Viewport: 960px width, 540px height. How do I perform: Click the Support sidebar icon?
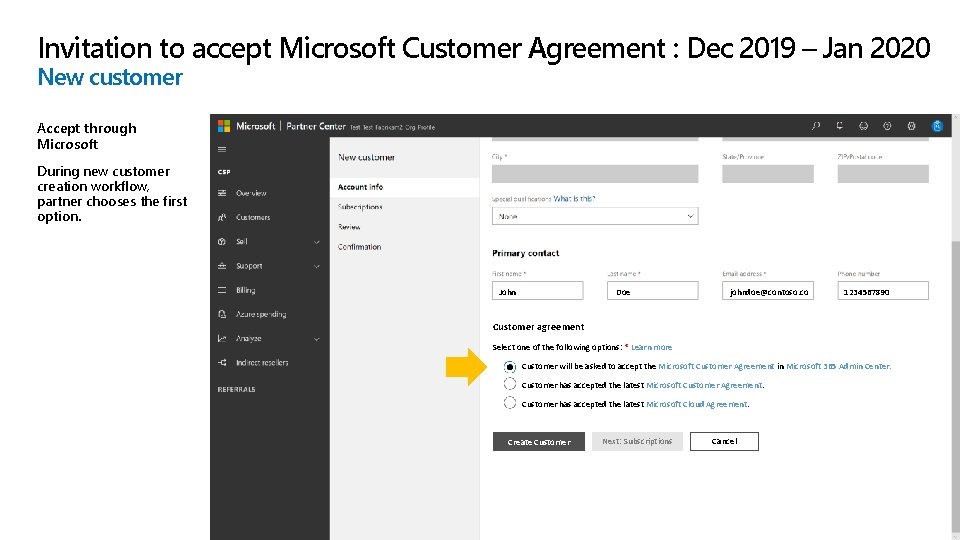tap(222, 266)
